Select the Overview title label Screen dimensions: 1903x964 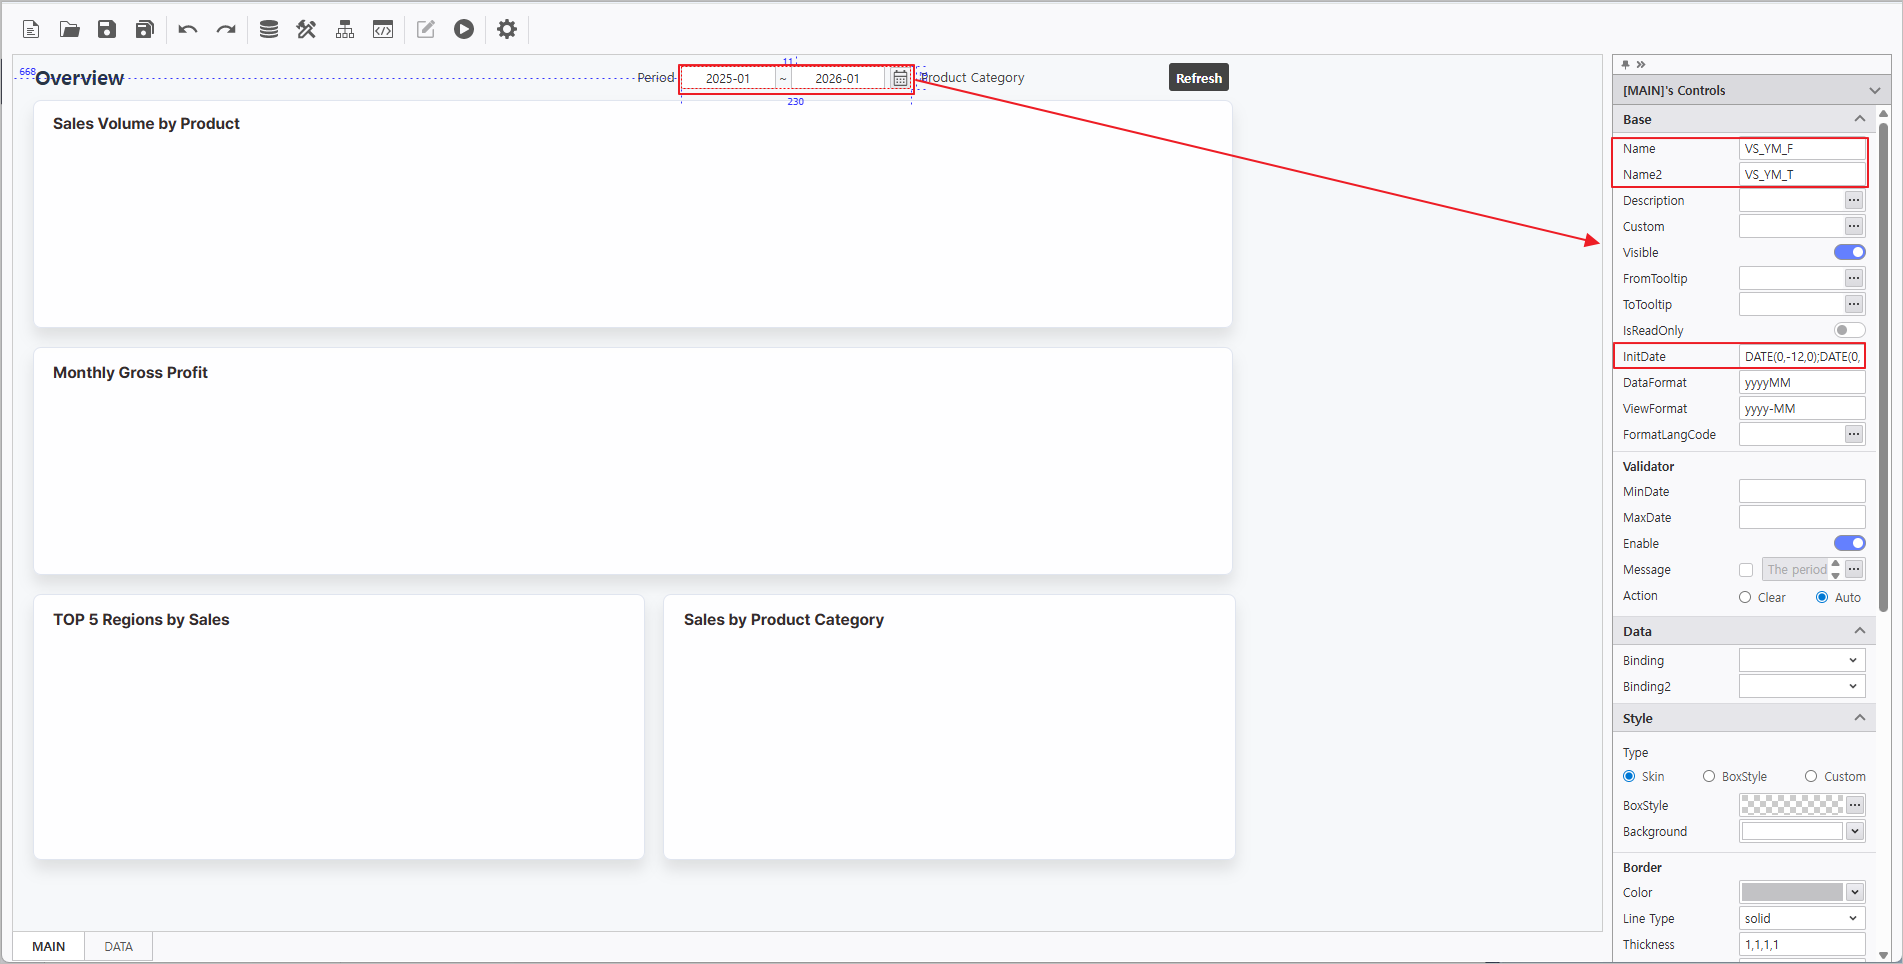point(80,78)
